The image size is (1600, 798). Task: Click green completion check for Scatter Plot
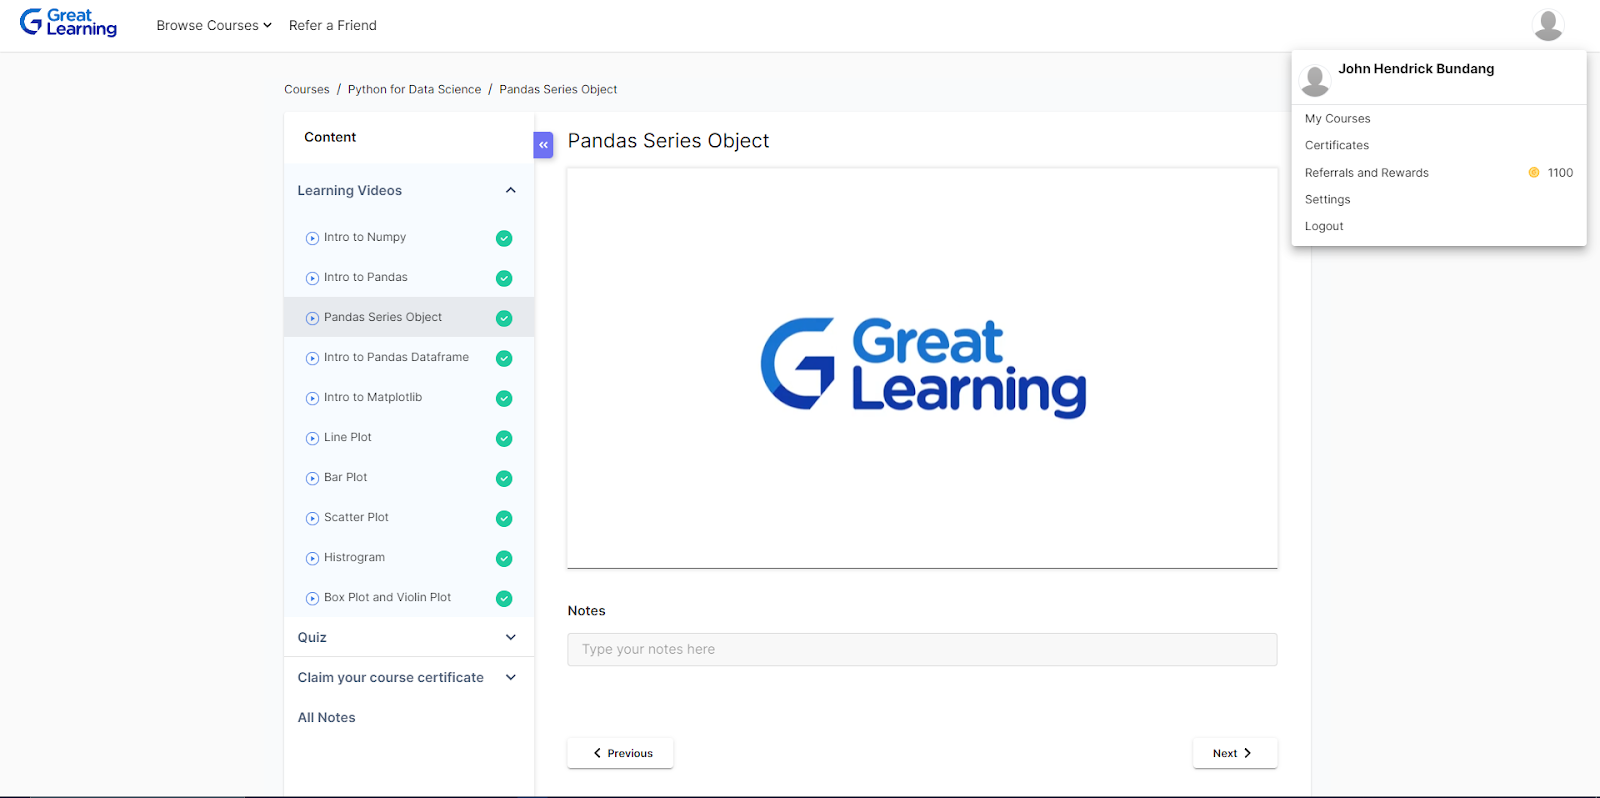click(504, 518)
